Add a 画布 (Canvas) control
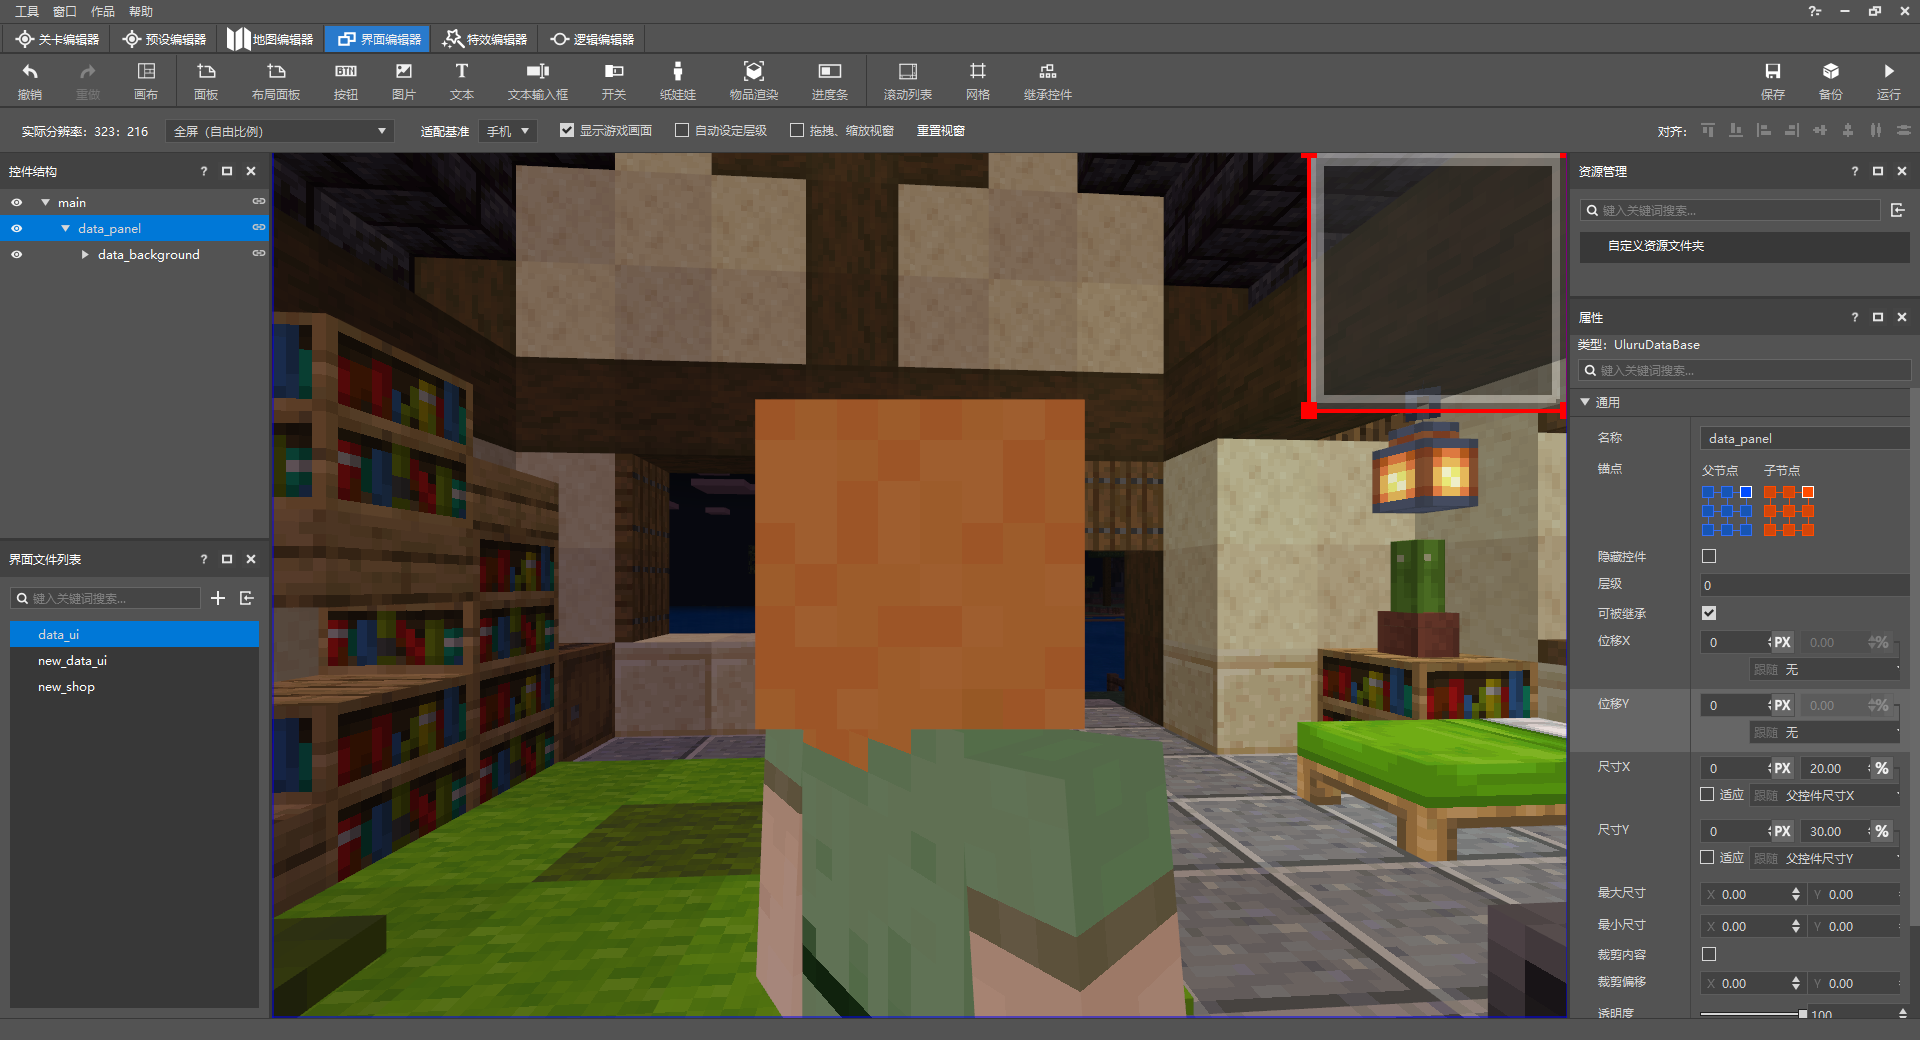This screenshot has height=1040, width=1920. coord(146,81)
